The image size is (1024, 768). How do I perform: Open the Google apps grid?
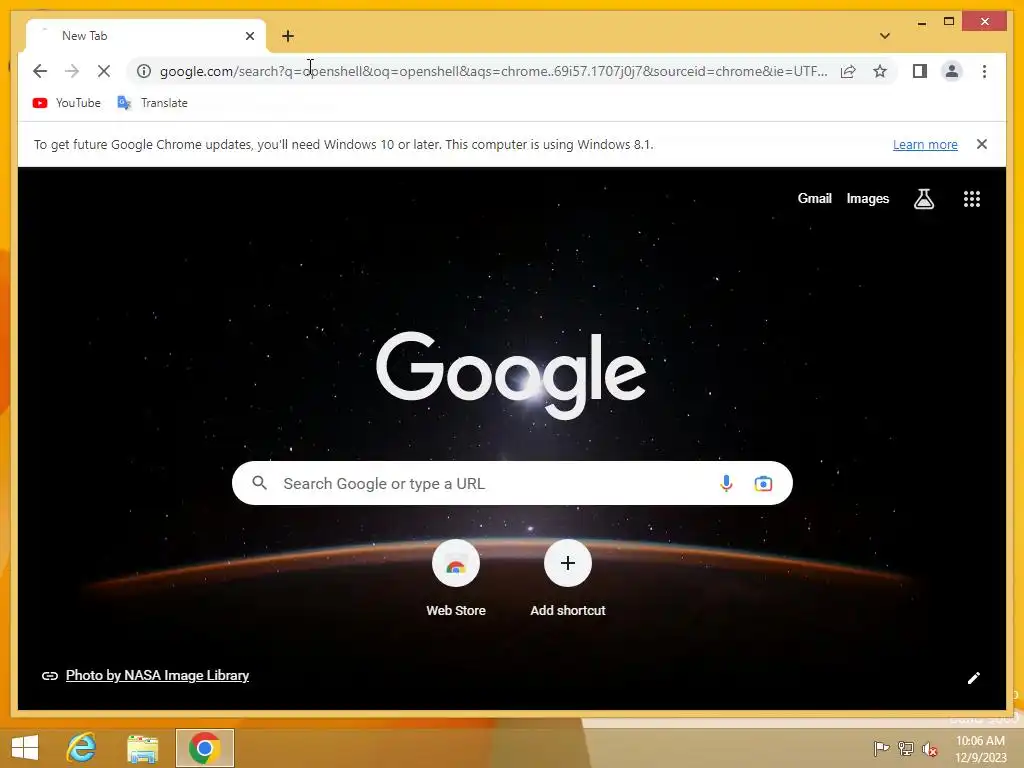click(972, 199)
